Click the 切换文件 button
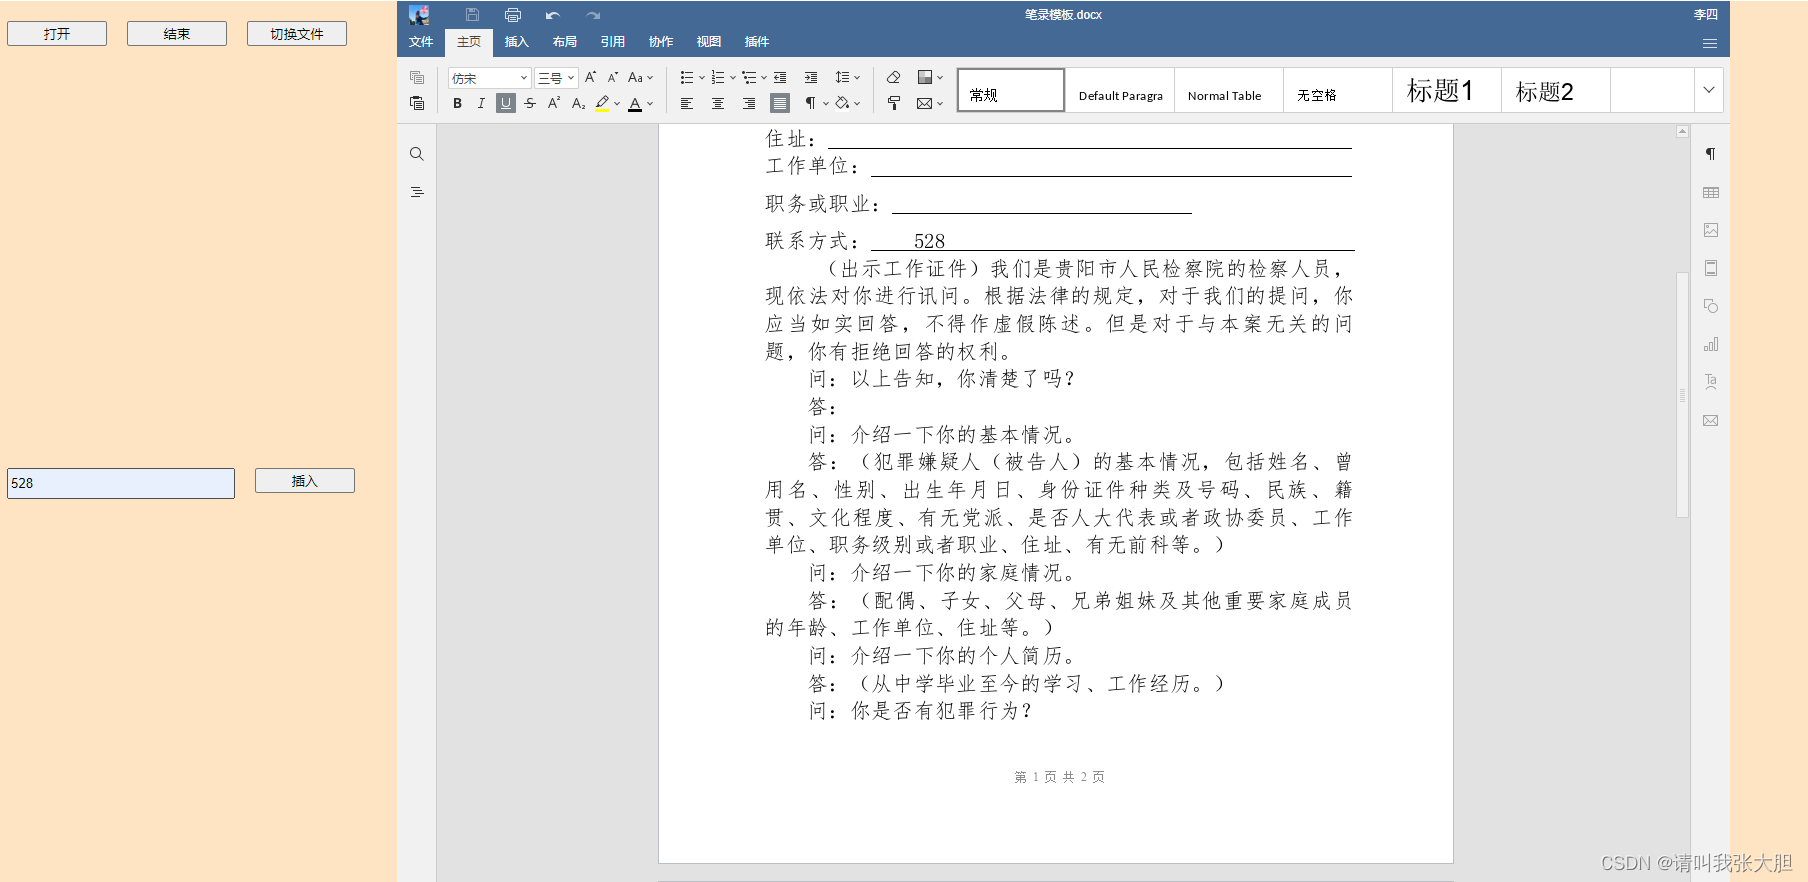1808x882 pixels. coord(297,34)
